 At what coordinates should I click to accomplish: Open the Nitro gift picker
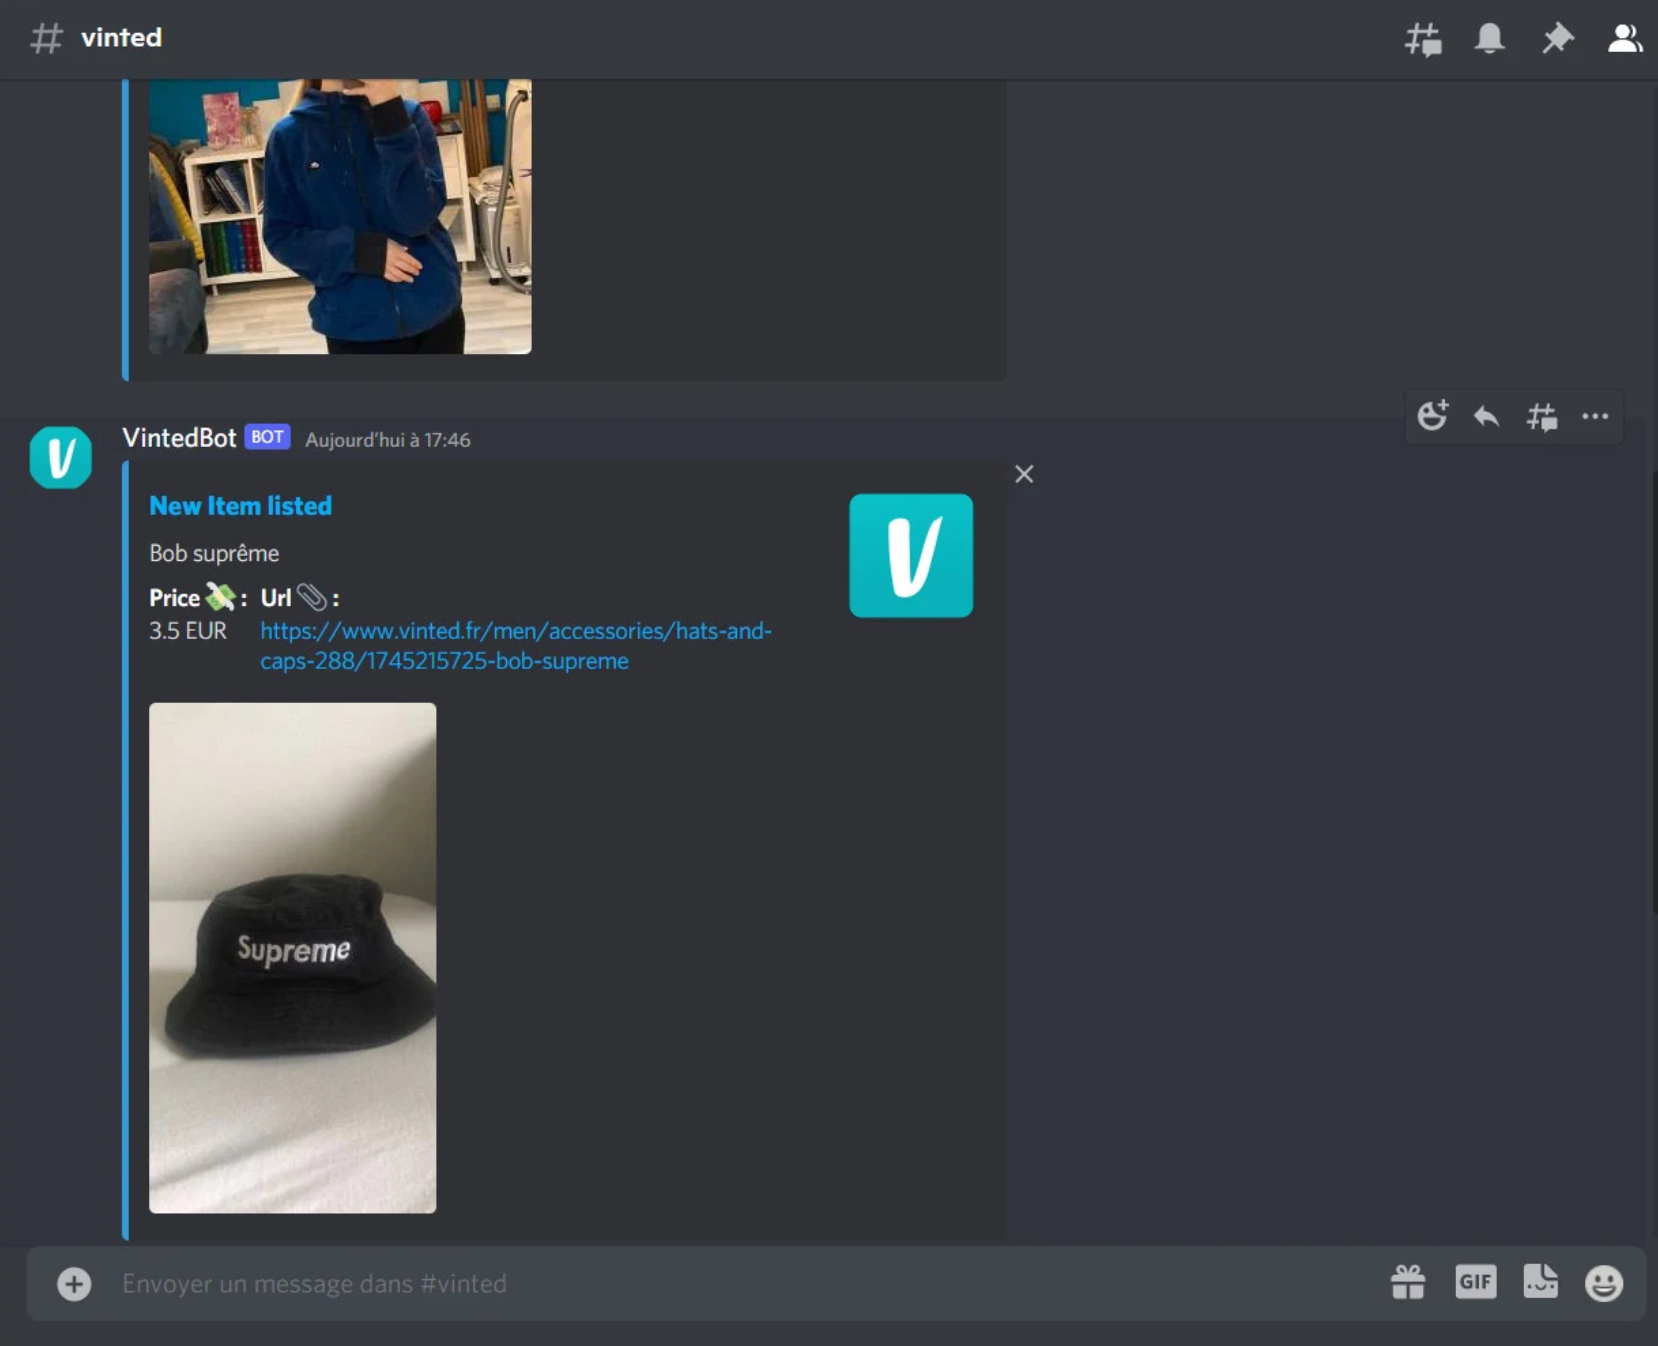click(x=1408, y=1282)
